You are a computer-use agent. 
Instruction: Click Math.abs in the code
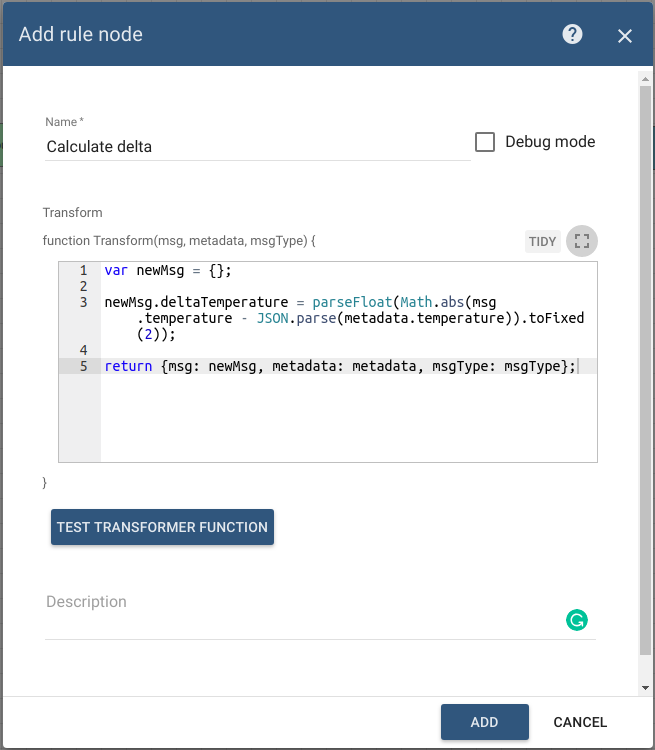pyautogui.click(x=432, y=302)
